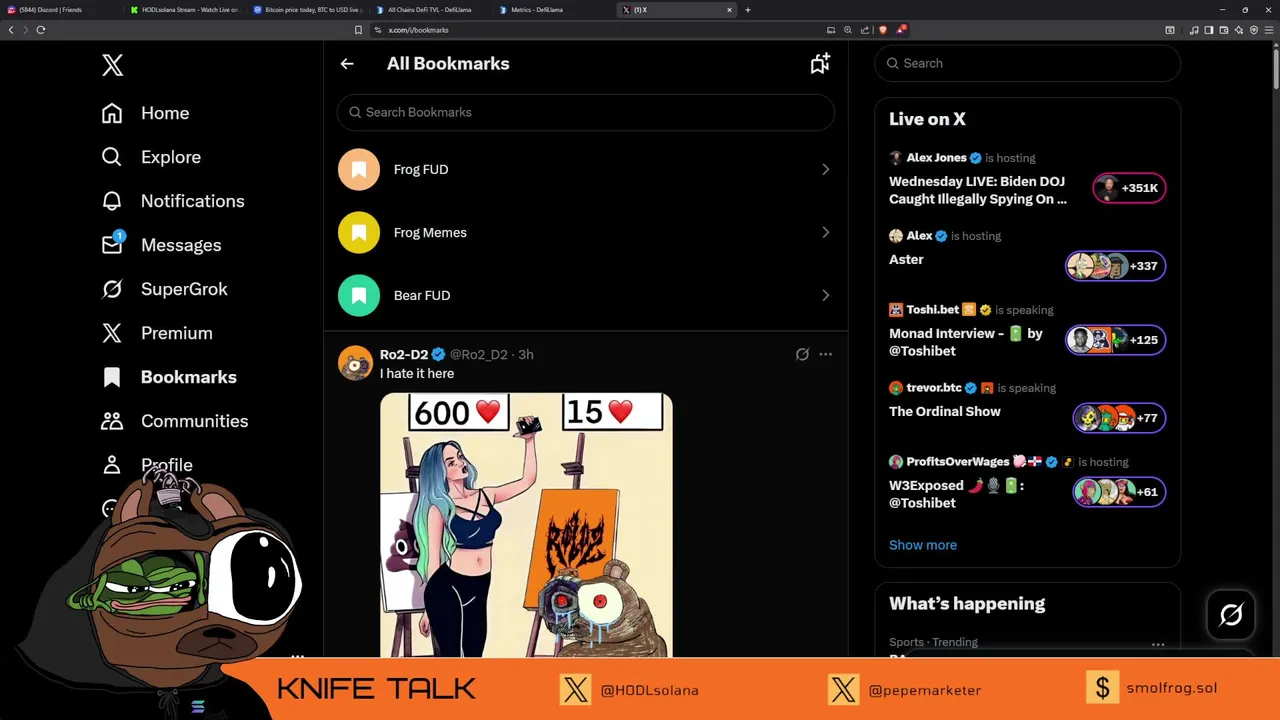Click the Bookmarks ribbon icon in the sidebar
Screen dimensions: 1280x720
(x=112, y=377)
